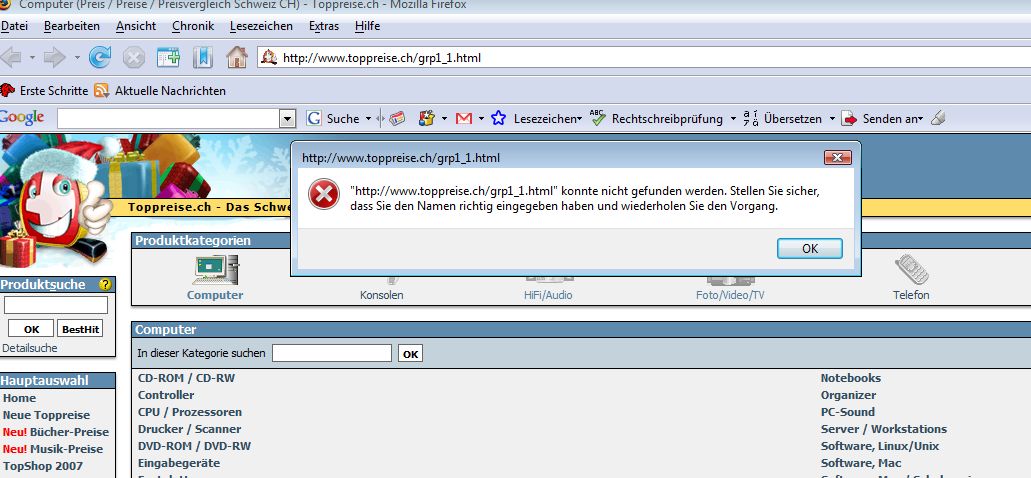Select the Computer category icon
Viewport: 1031px width, 478px height.
pyautogui.click(x=215, y=269)
